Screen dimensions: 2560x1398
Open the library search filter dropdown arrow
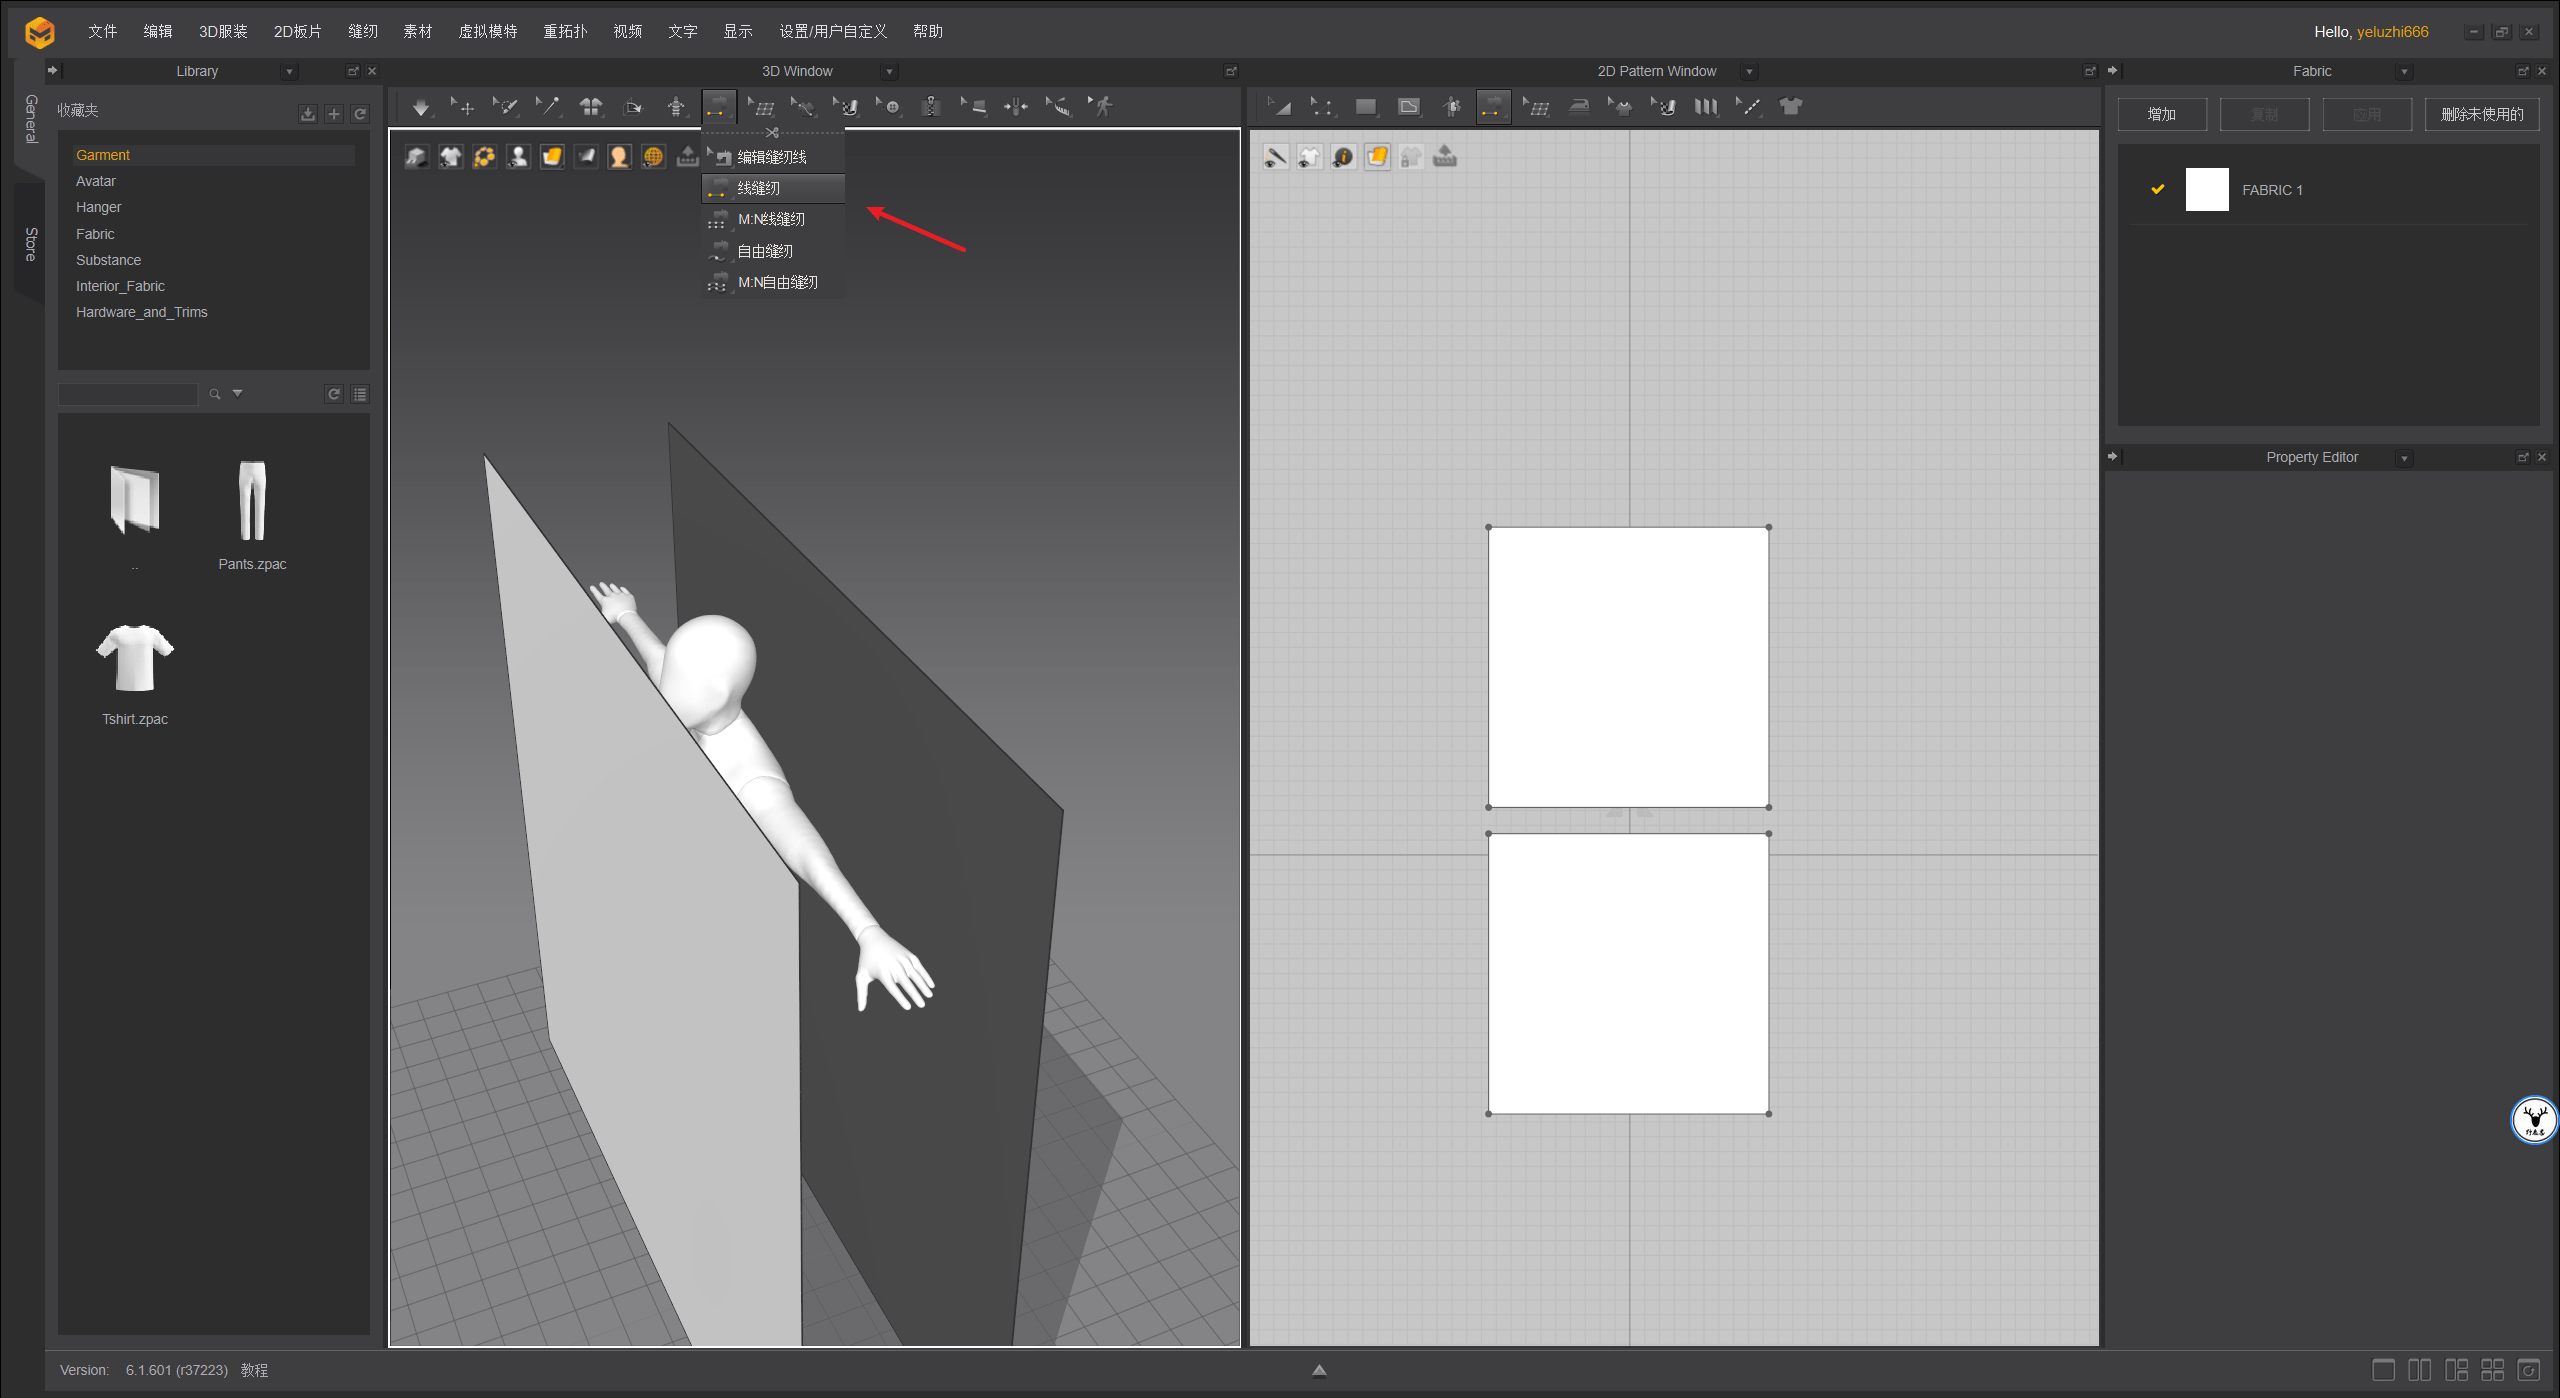(238, 394)
